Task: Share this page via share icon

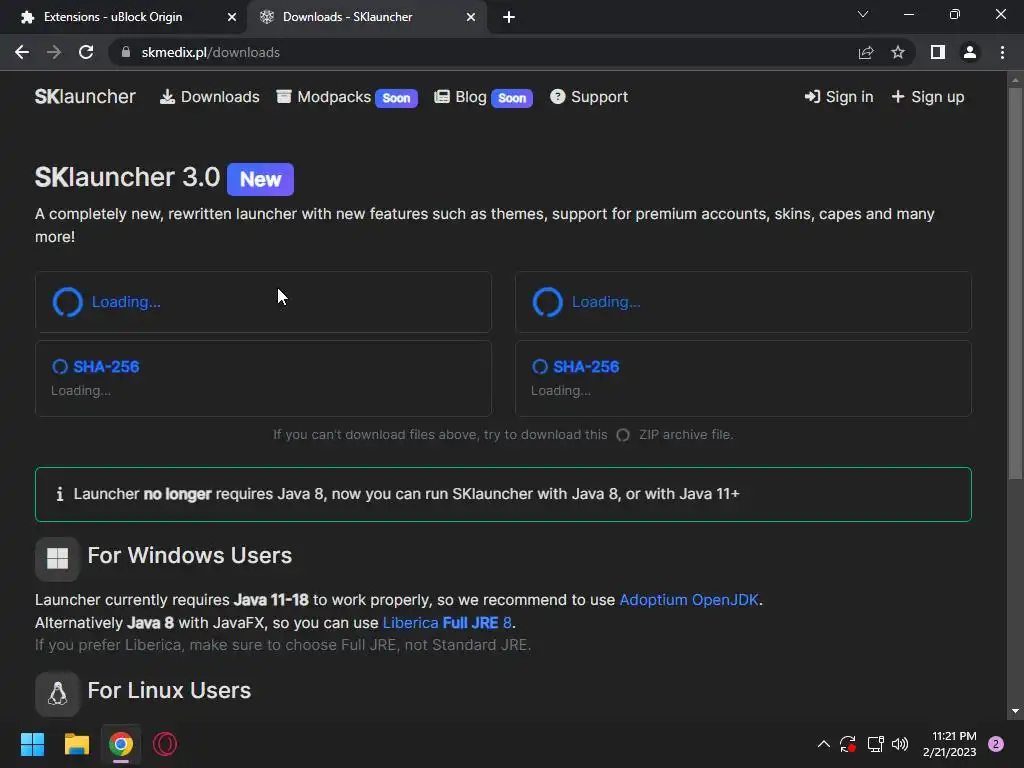Action: 866,52
